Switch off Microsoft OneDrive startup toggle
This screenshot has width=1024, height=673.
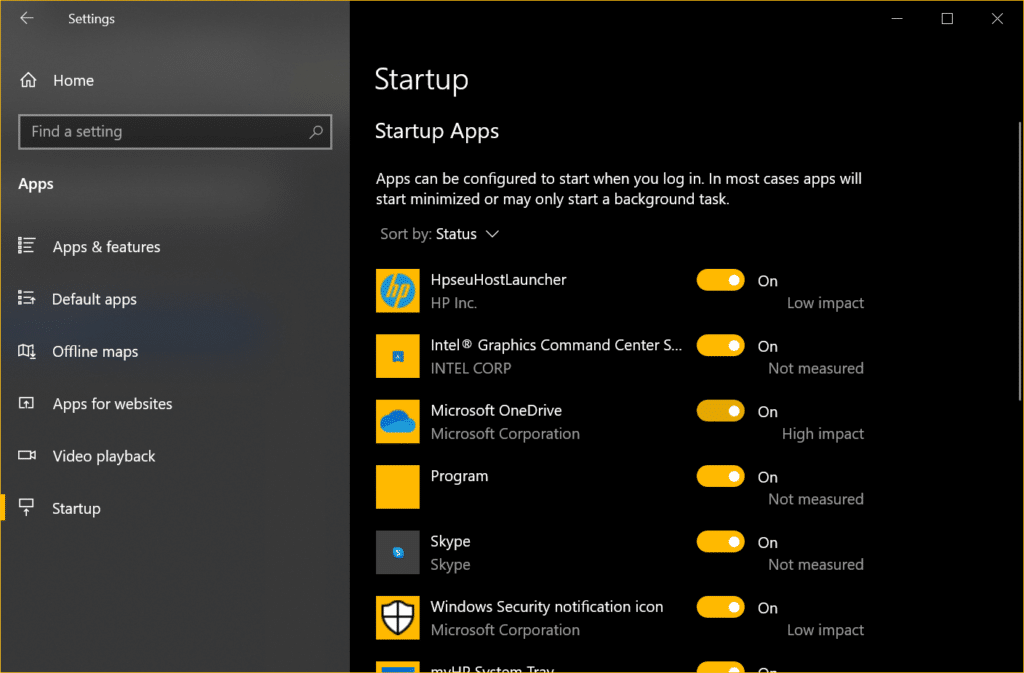[720, 411]
